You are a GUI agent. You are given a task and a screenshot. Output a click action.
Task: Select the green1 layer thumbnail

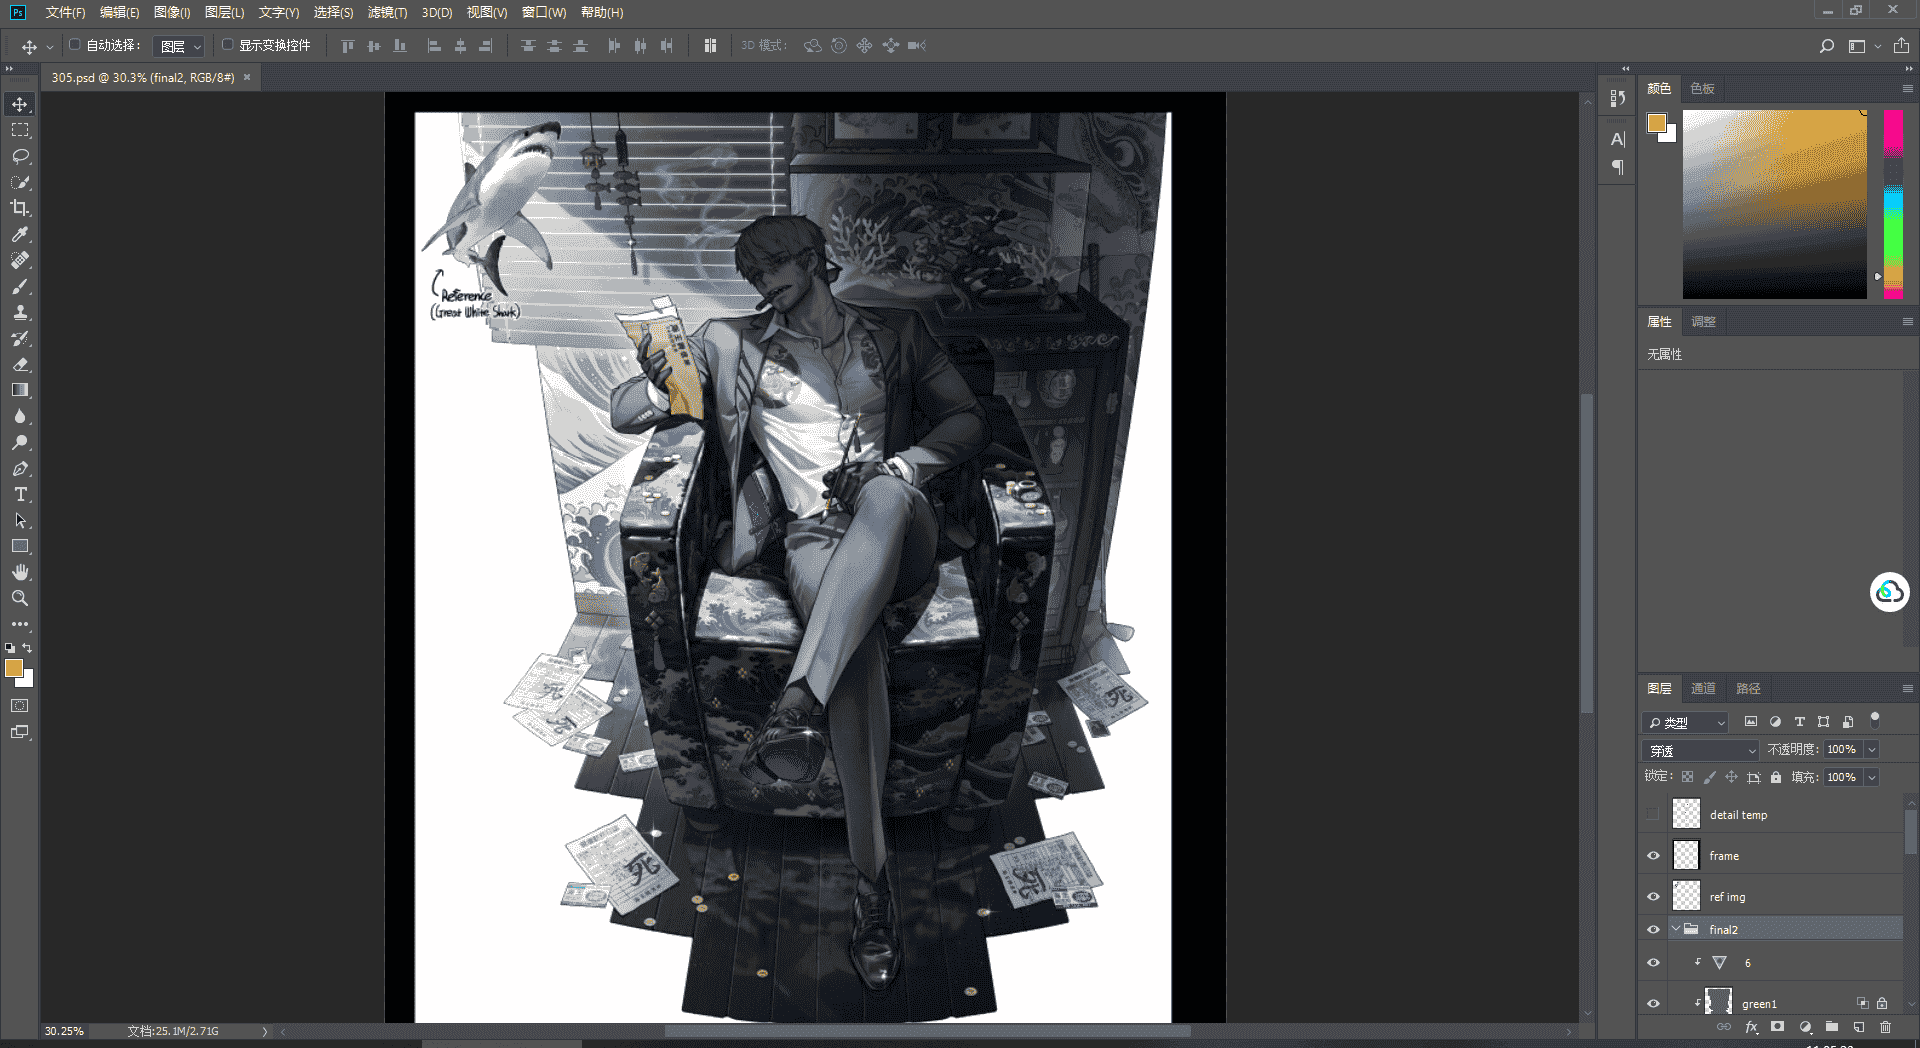click(1718, 1003)
